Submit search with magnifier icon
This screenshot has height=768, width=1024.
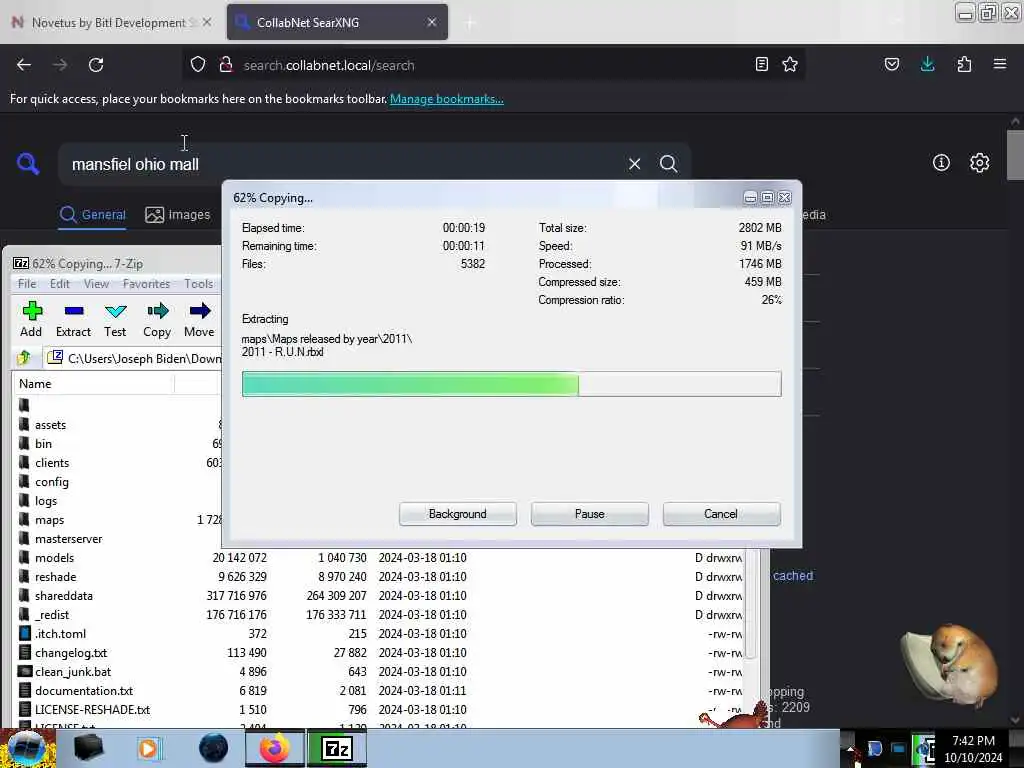pos(668,164)
